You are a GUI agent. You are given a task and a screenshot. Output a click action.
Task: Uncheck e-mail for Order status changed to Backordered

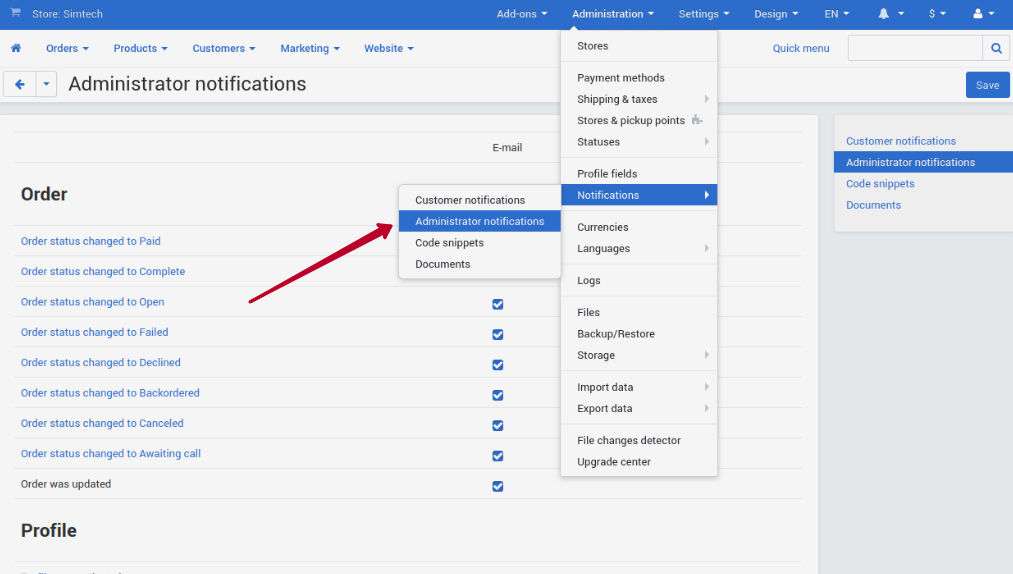coord(497,395)
